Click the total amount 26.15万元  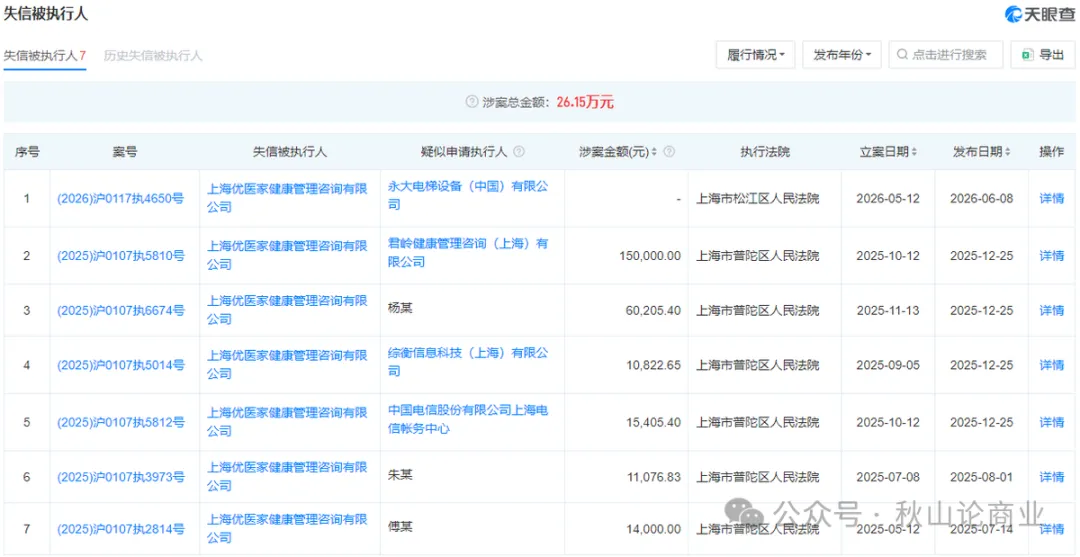point(585,103)
